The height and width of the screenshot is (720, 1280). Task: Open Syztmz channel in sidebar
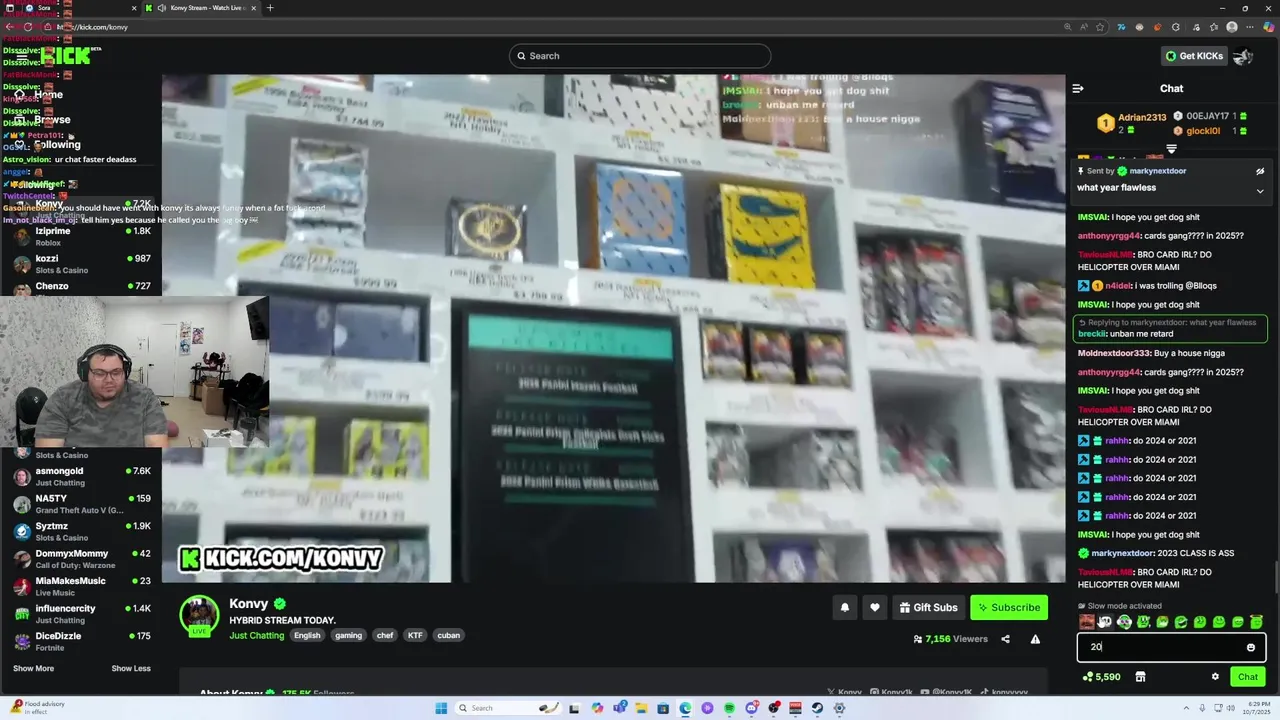coord(80,531)
